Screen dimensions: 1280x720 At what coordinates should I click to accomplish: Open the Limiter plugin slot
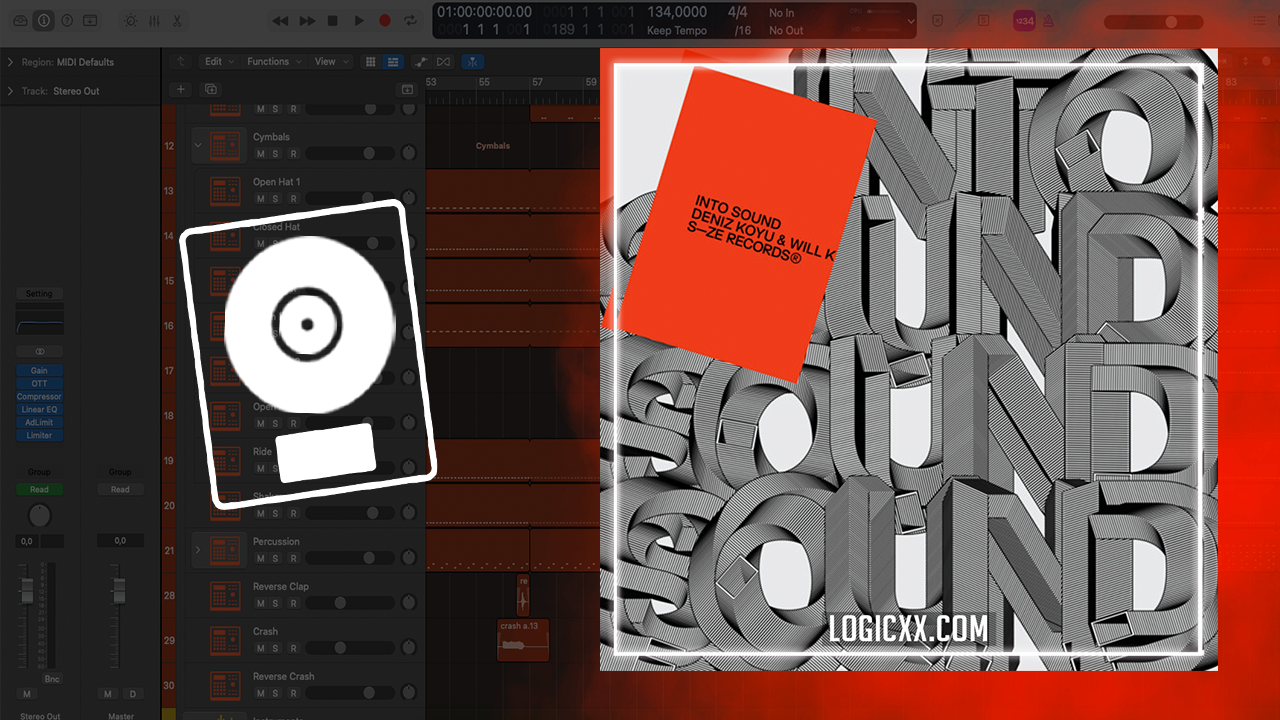click(40, 436)
